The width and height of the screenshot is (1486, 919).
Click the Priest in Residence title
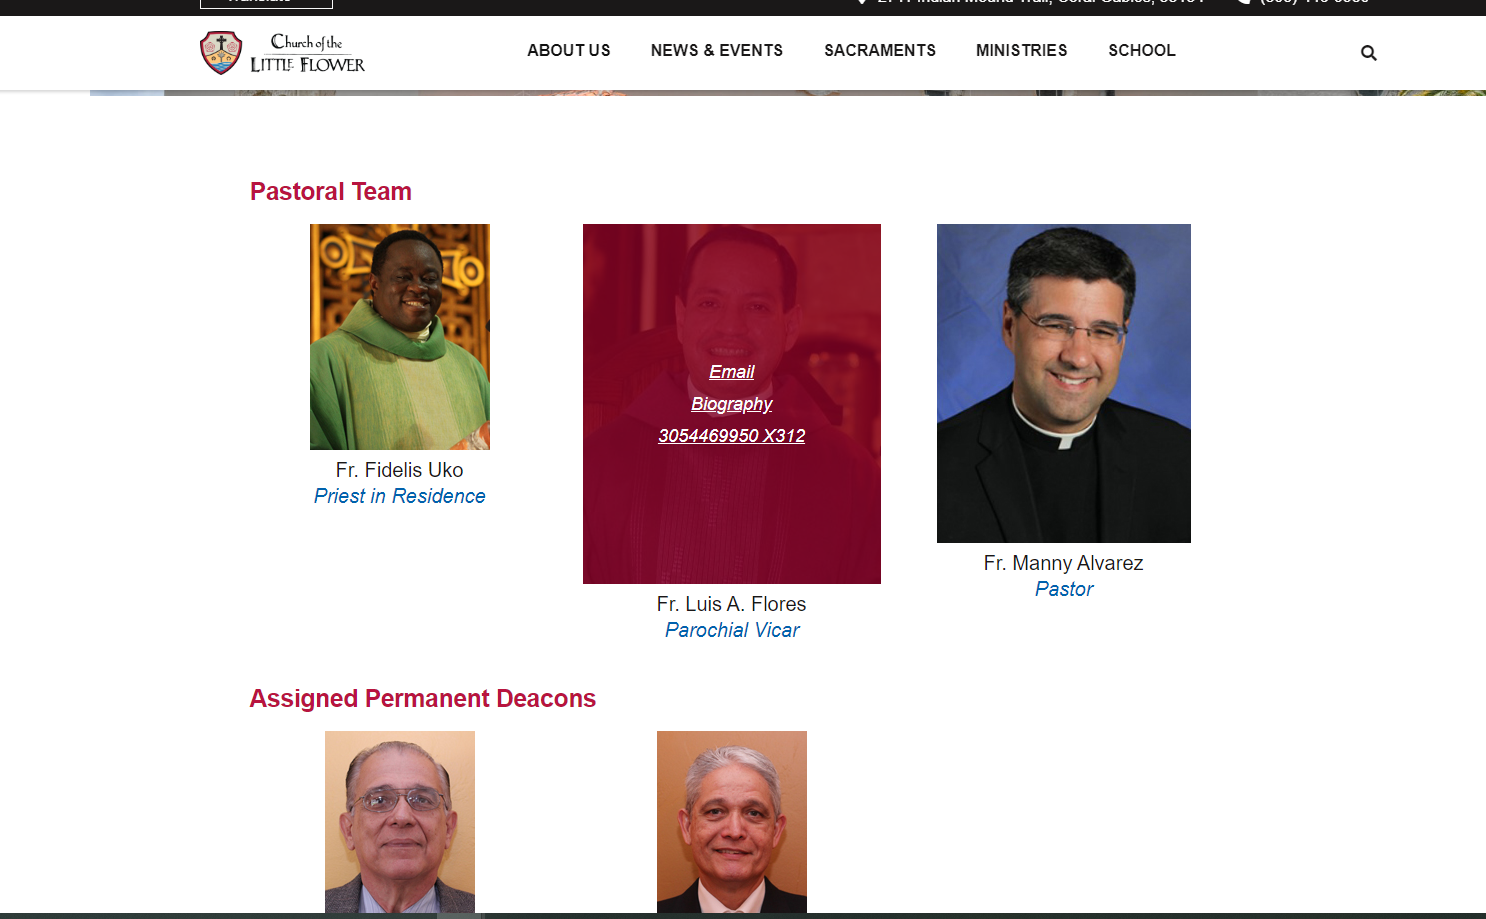[400, 496]
